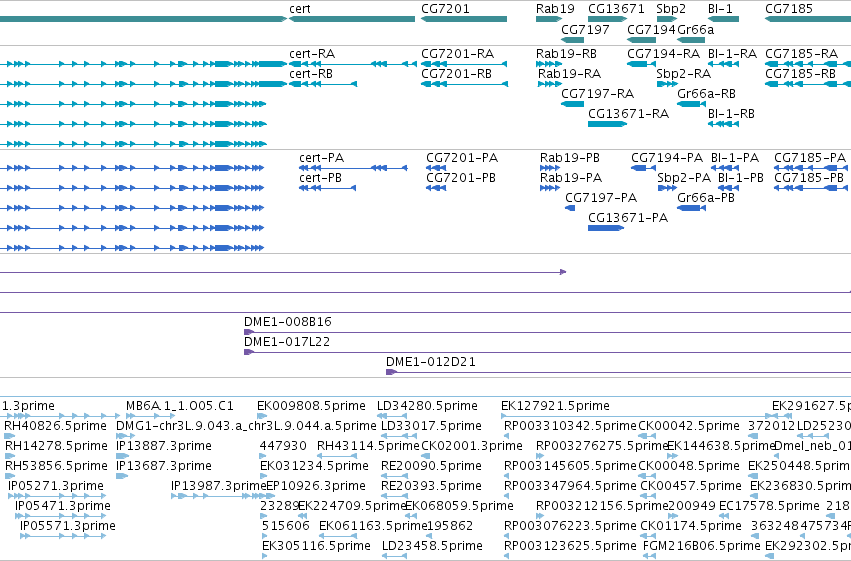Click EST label IP13887.3prime

(x=164, y=446)
